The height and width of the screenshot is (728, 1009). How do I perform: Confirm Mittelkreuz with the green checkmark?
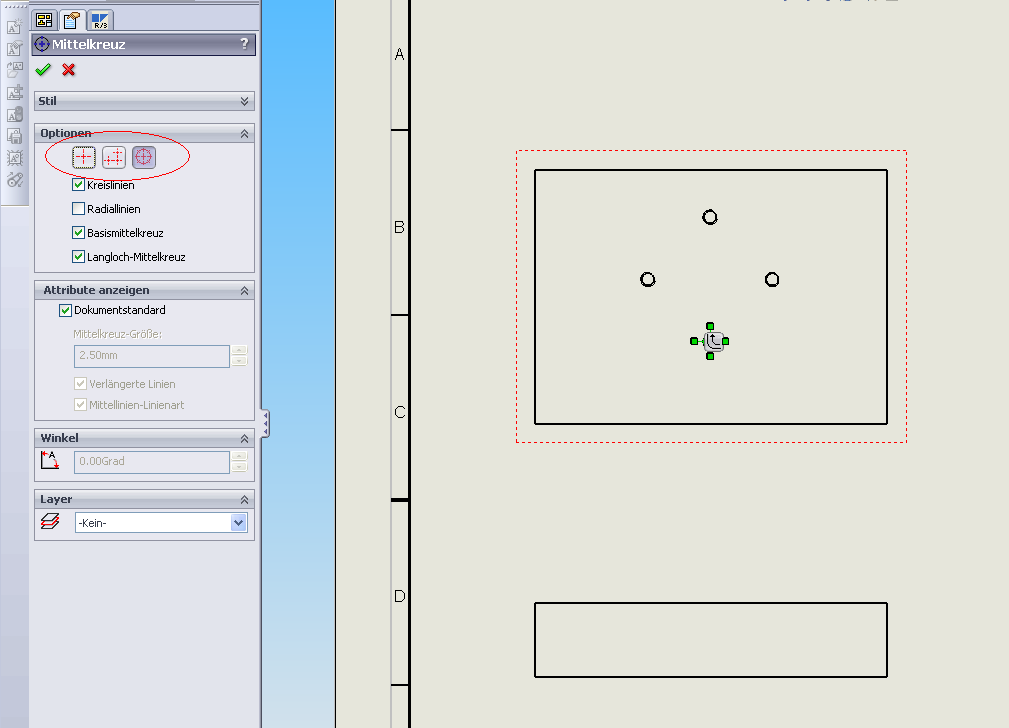[42, 70]
